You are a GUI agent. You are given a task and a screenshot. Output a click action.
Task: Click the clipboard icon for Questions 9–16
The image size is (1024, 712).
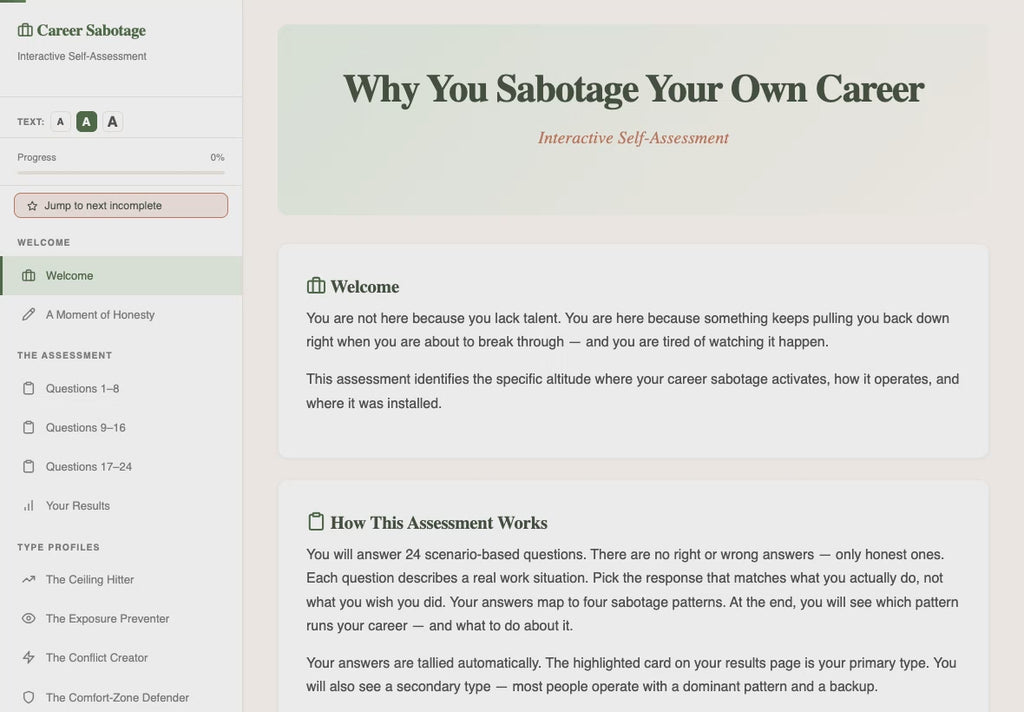[x=29, y=428]
